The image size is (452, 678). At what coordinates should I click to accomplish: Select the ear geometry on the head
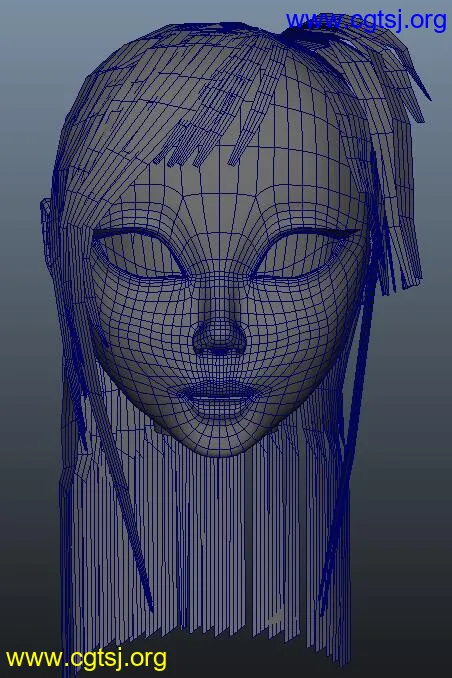[48, 233]
